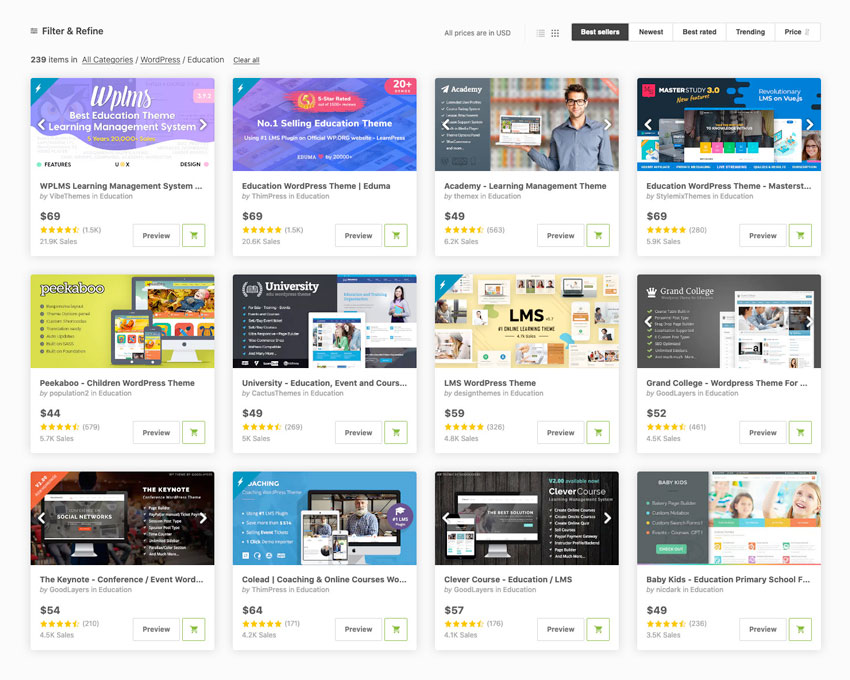
Task: Switch to list view layout
Action: [541, 33]
